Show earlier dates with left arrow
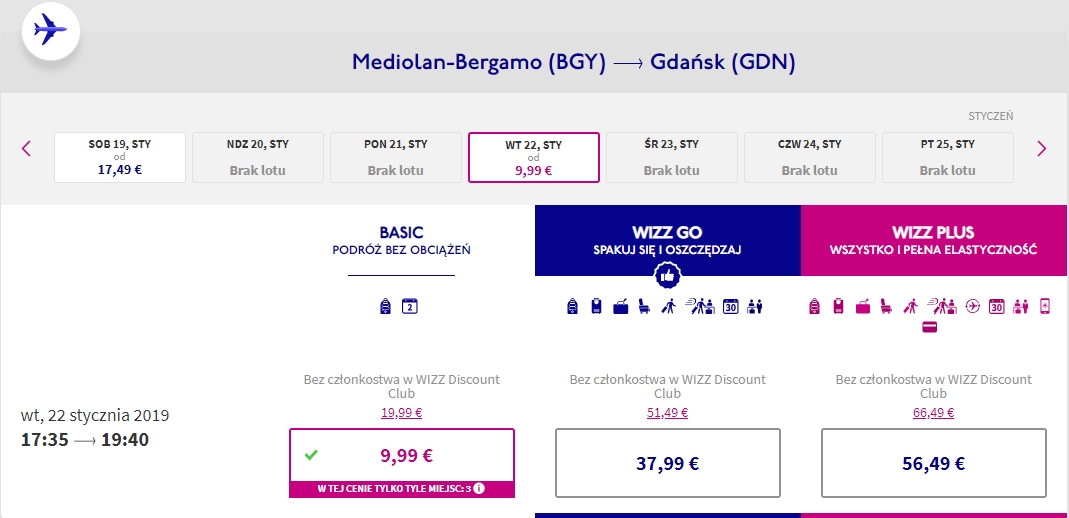This screenshot has height=518, width=1069. pyautogui.click(x=27, y=149)
